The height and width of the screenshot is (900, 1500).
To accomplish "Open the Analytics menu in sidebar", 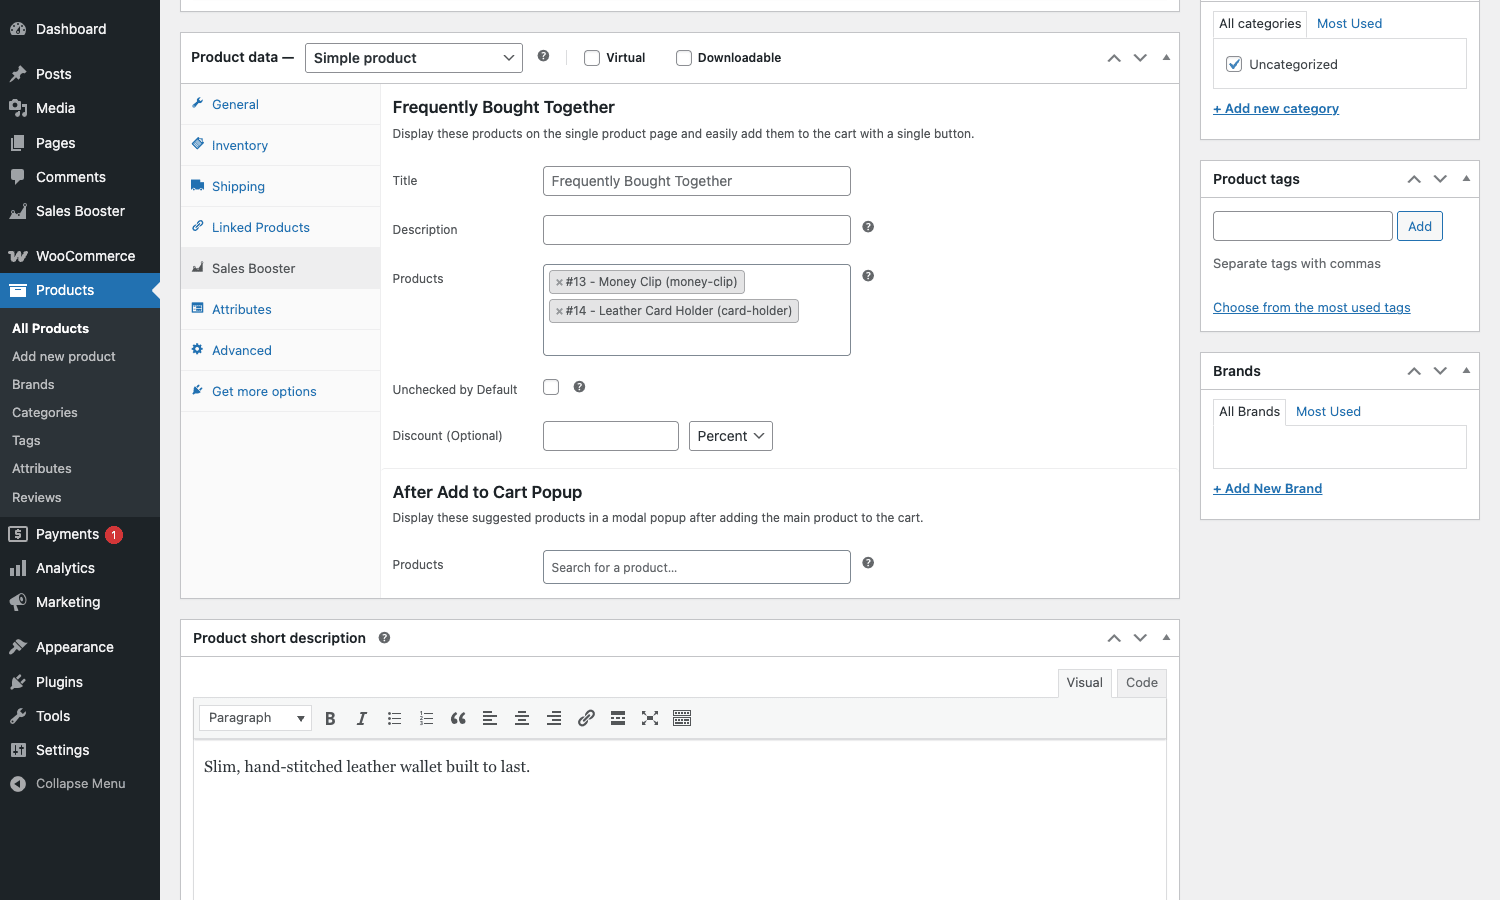I will tap(80, 568).
